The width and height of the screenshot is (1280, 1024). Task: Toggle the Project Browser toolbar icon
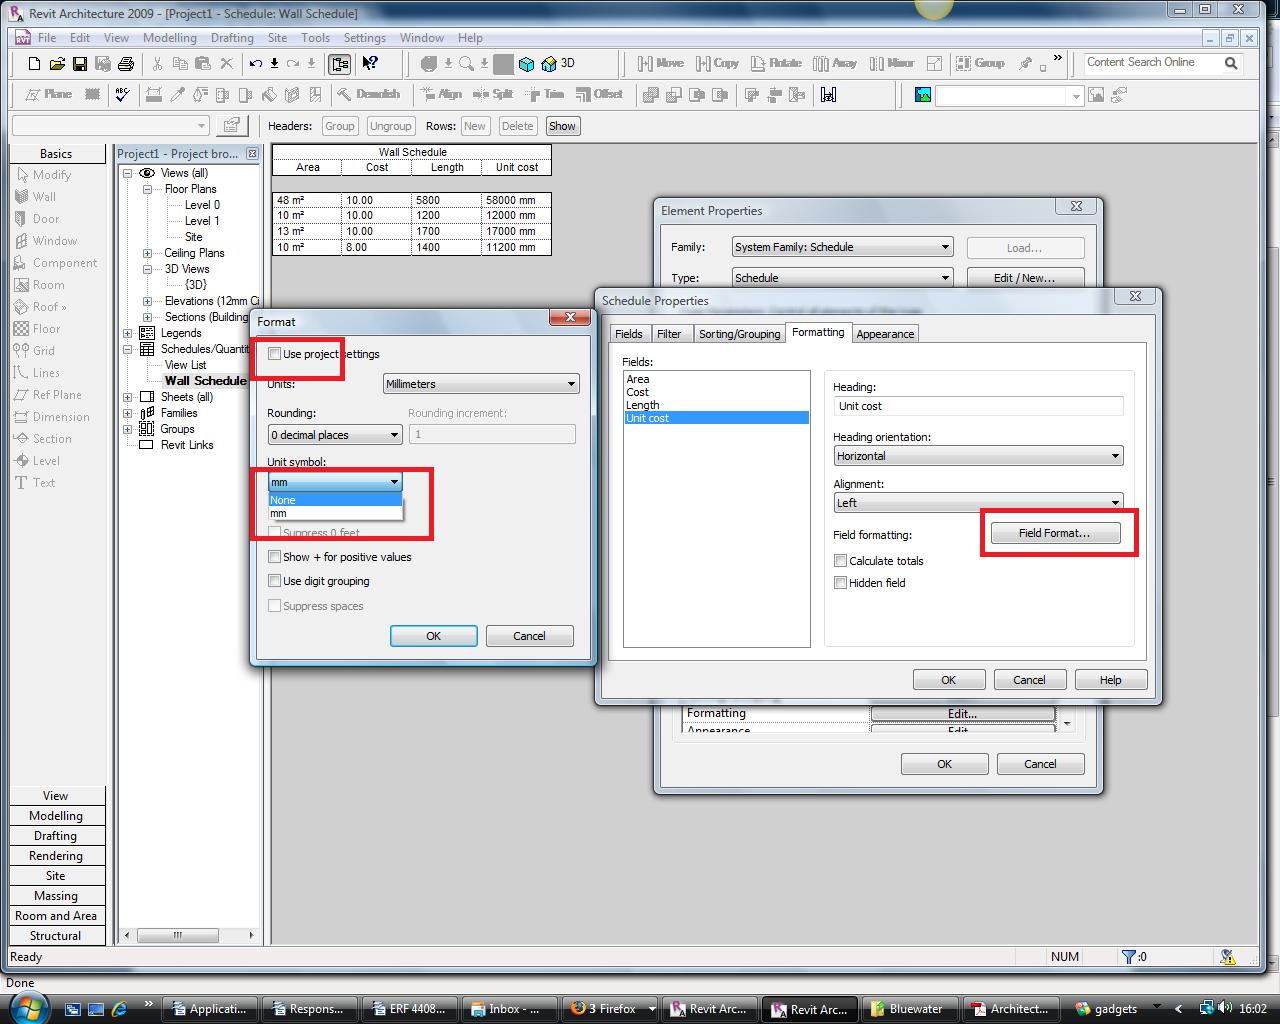point(340,64)
